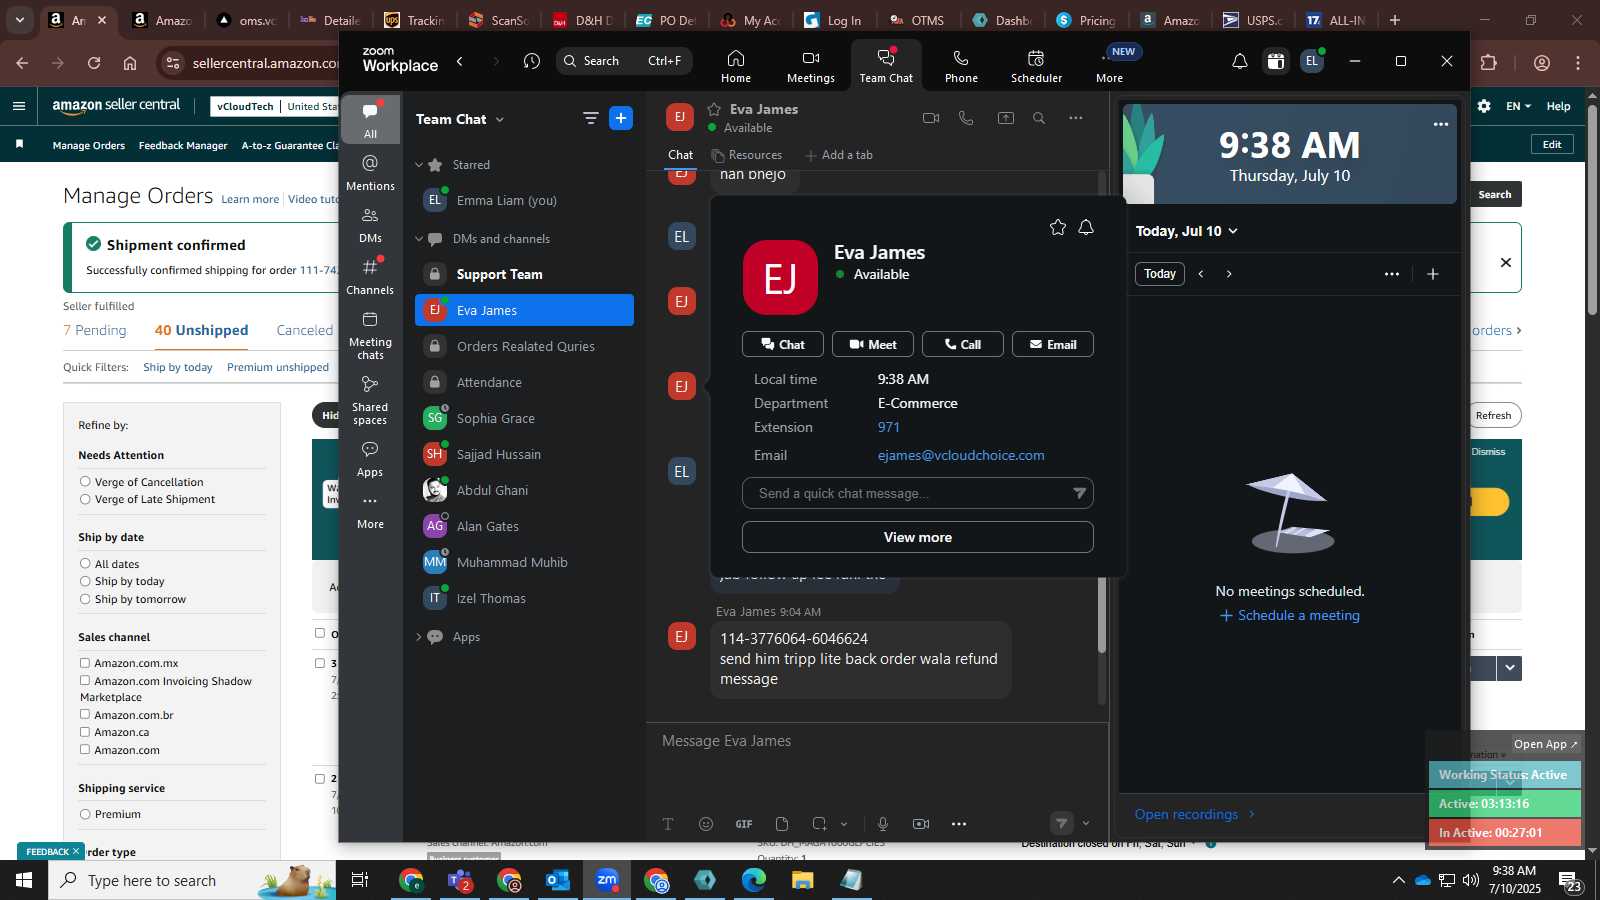
Task: Select All dates radio button
Action: click(85, 564)
